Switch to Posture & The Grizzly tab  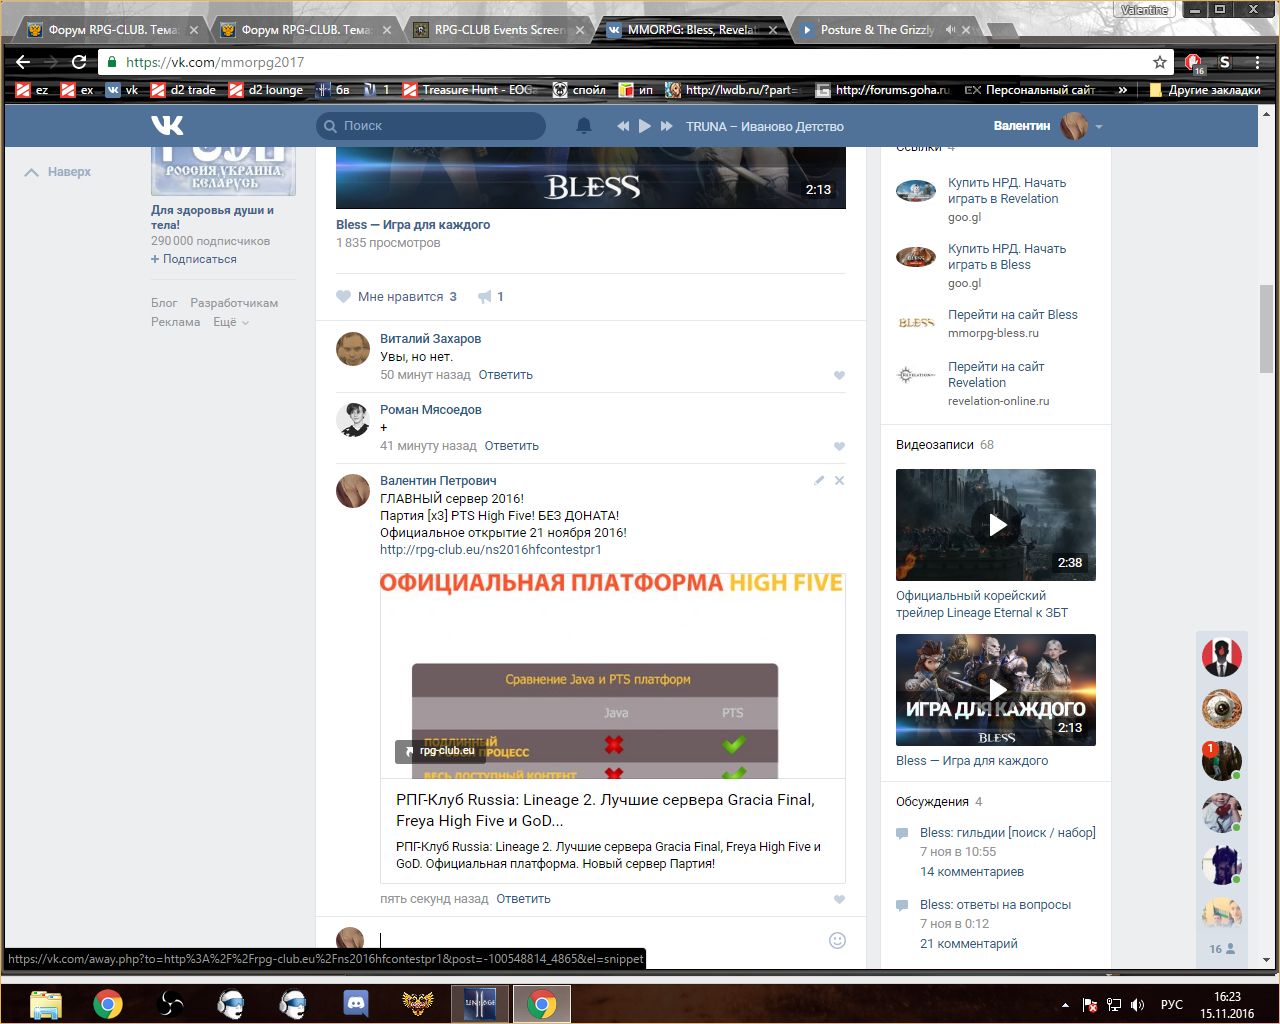point(877,30)
